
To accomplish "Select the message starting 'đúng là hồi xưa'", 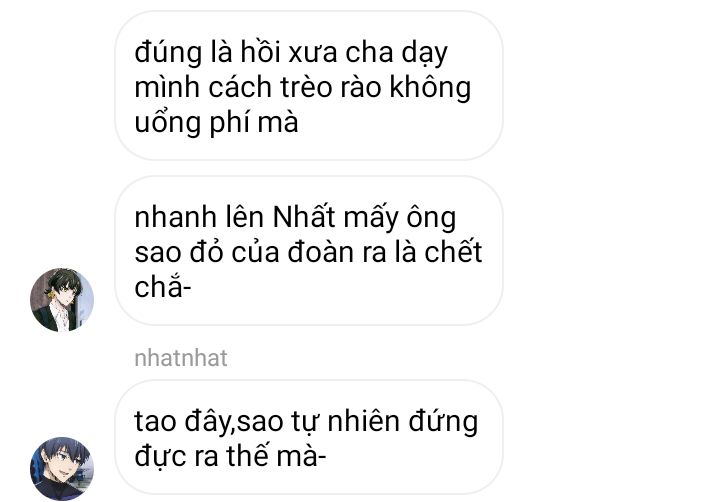I will click(309, 86).
